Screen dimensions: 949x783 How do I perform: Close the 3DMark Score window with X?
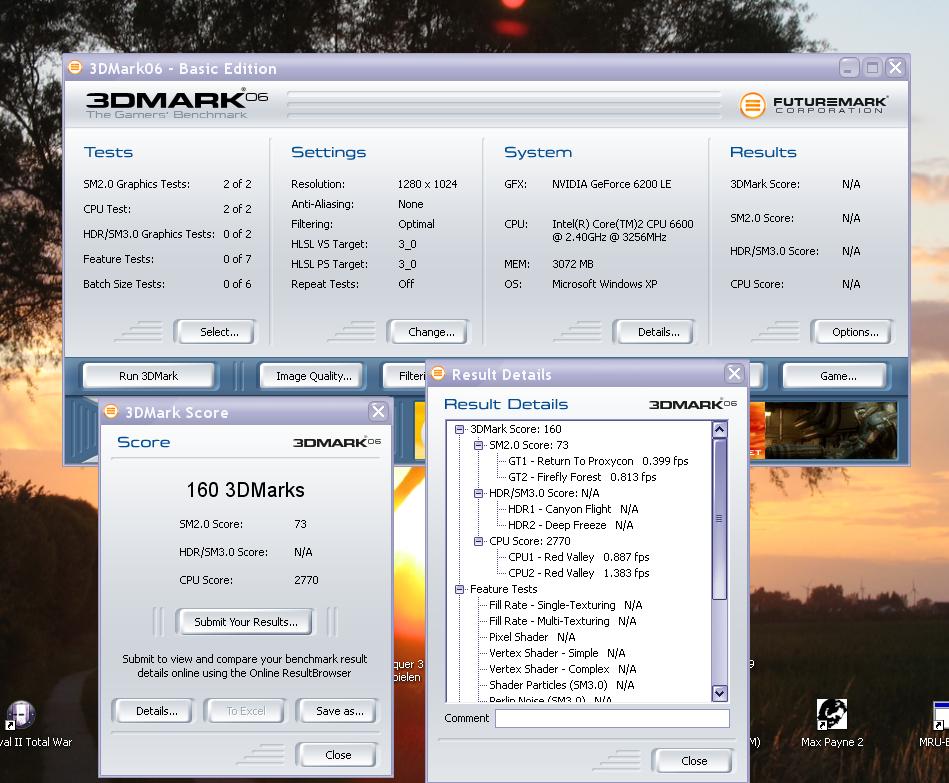(x=378, y=411)
